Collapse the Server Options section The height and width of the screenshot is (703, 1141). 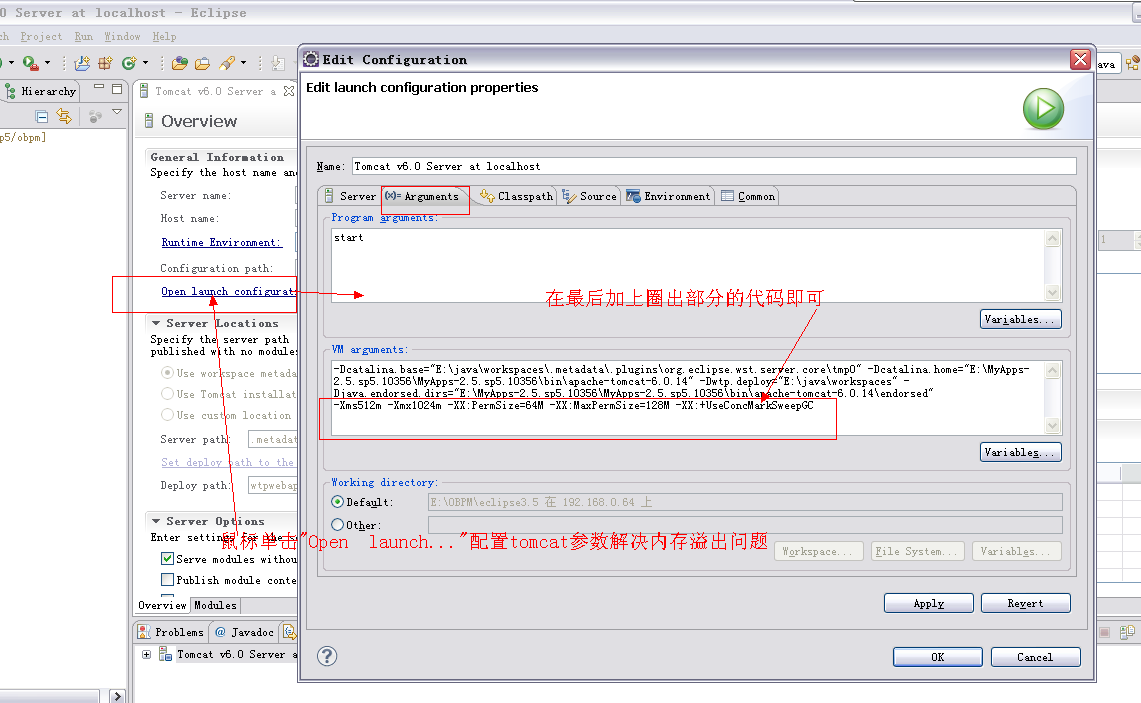click(156, 521)
